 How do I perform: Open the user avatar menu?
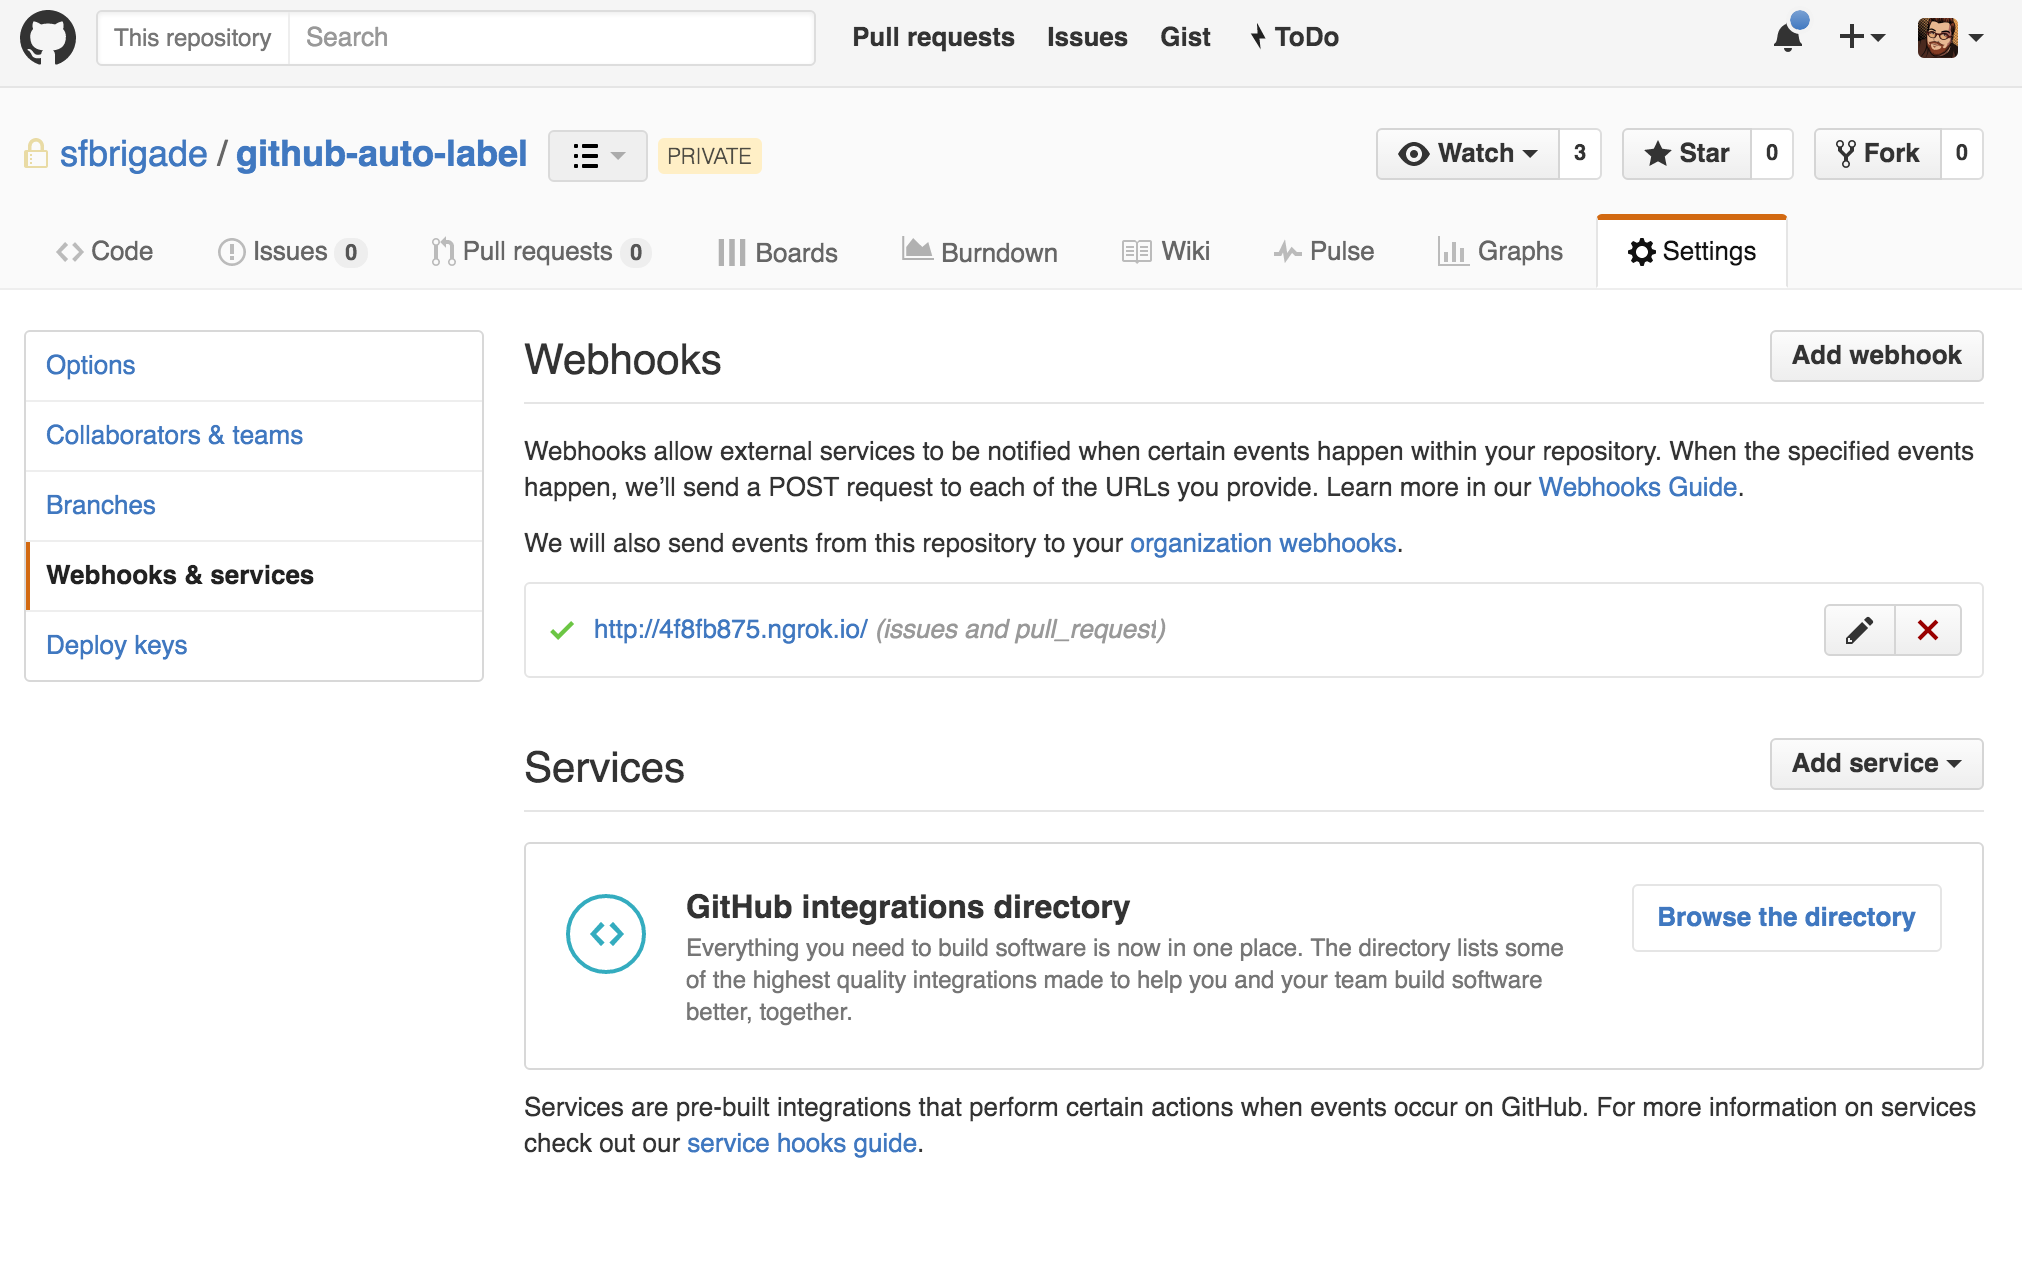tap(1949, 38)
